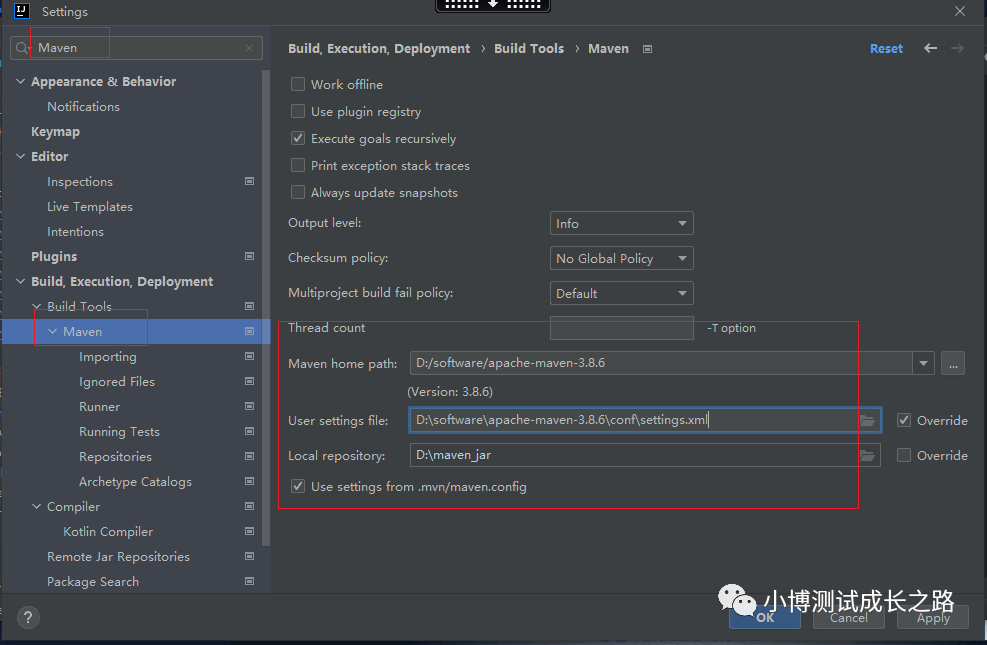
Task: Click the project-level settings icon on Importing row
Action: coord(249,356)
